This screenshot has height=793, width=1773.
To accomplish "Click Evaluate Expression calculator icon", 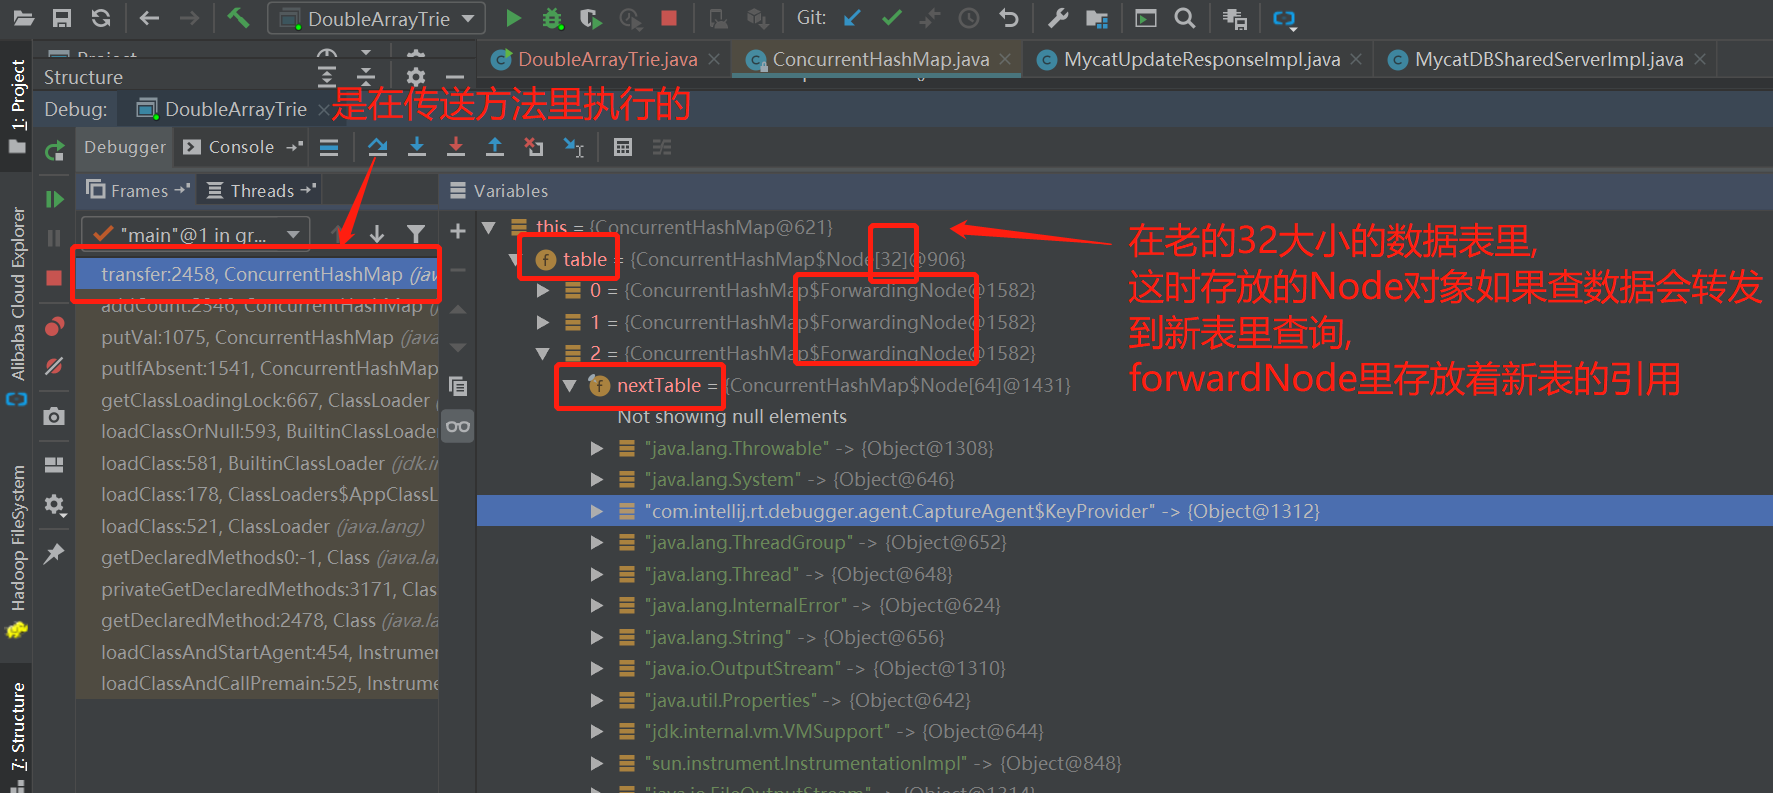I will tap(623, 148).
